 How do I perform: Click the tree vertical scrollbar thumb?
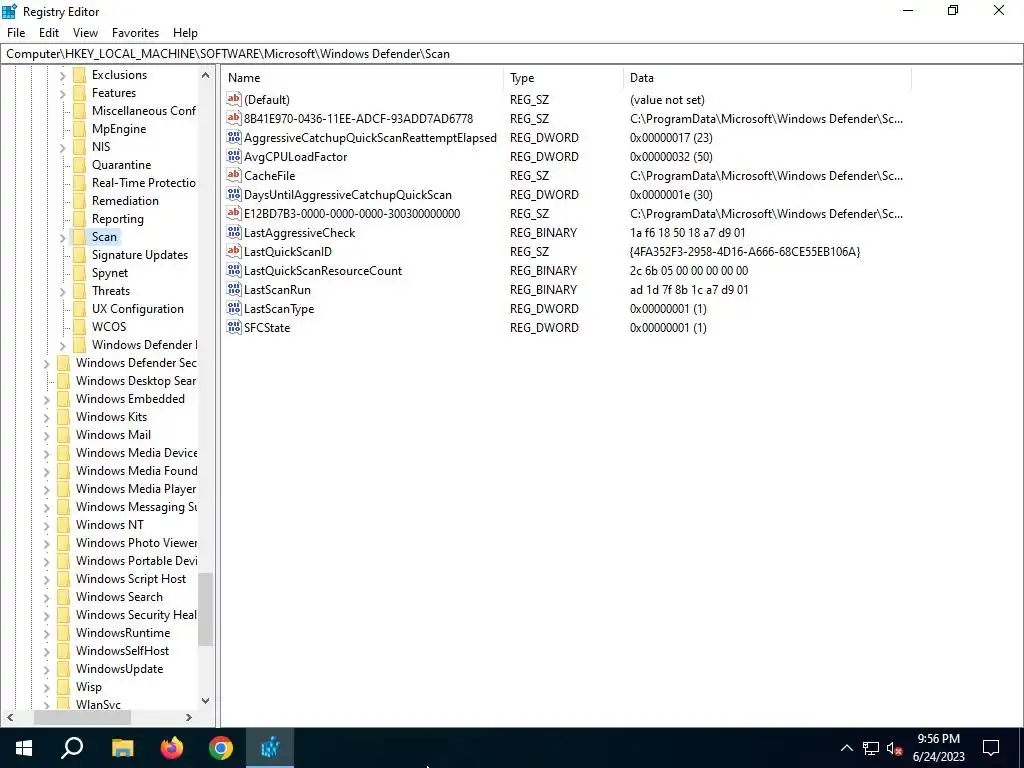pyautogui.click(x=205, y=609)
